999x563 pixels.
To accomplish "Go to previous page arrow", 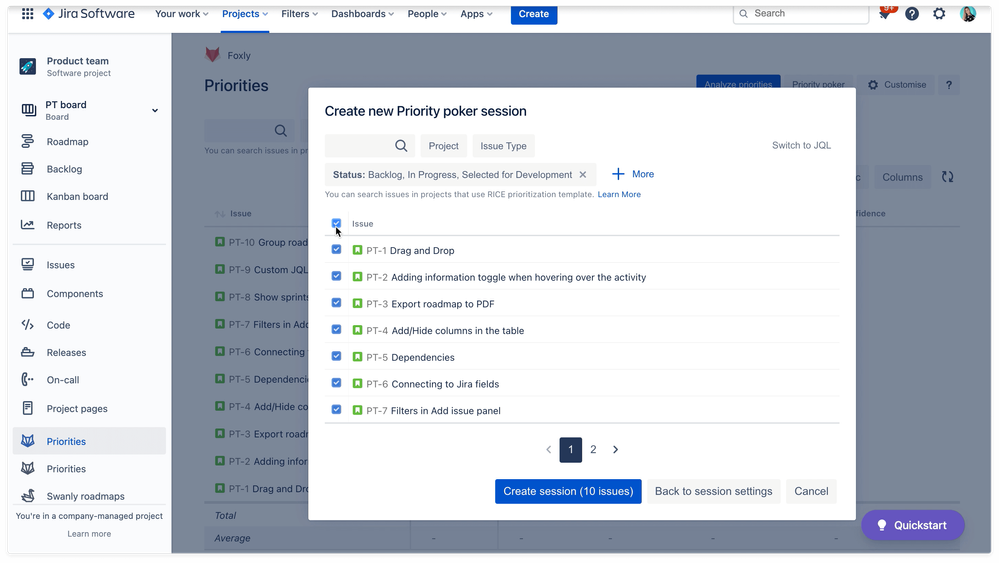I will (549, 450).
